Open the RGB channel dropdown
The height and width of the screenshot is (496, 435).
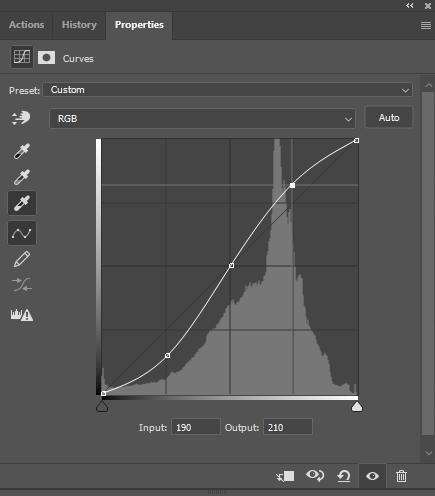point(202,118)
